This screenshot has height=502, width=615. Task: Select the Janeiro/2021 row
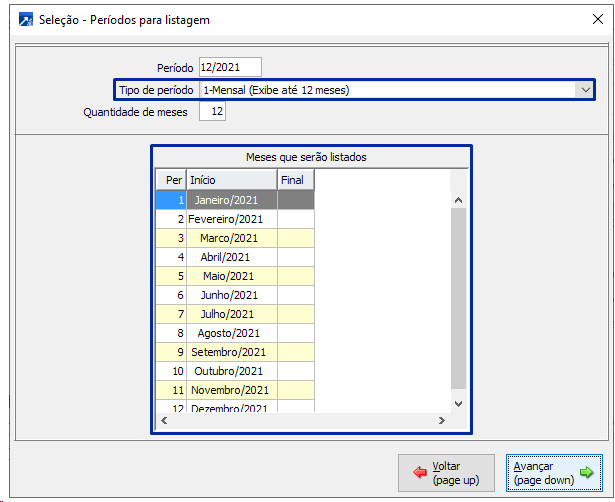click(x=226, y=200)
